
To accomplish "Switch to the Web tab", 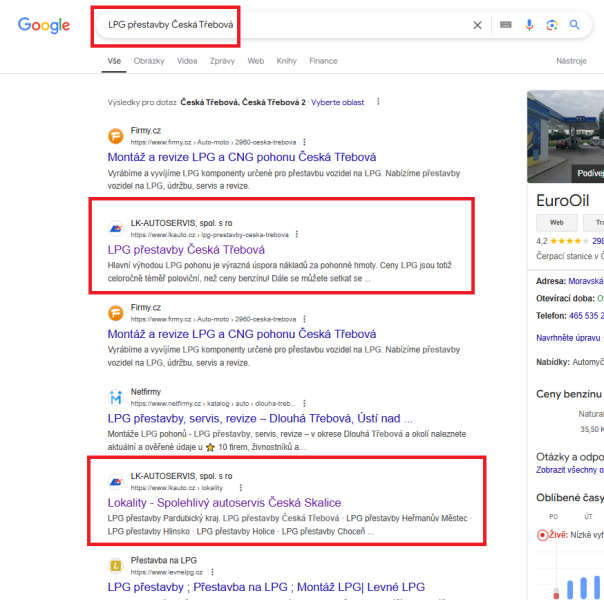I will point(255,61).
